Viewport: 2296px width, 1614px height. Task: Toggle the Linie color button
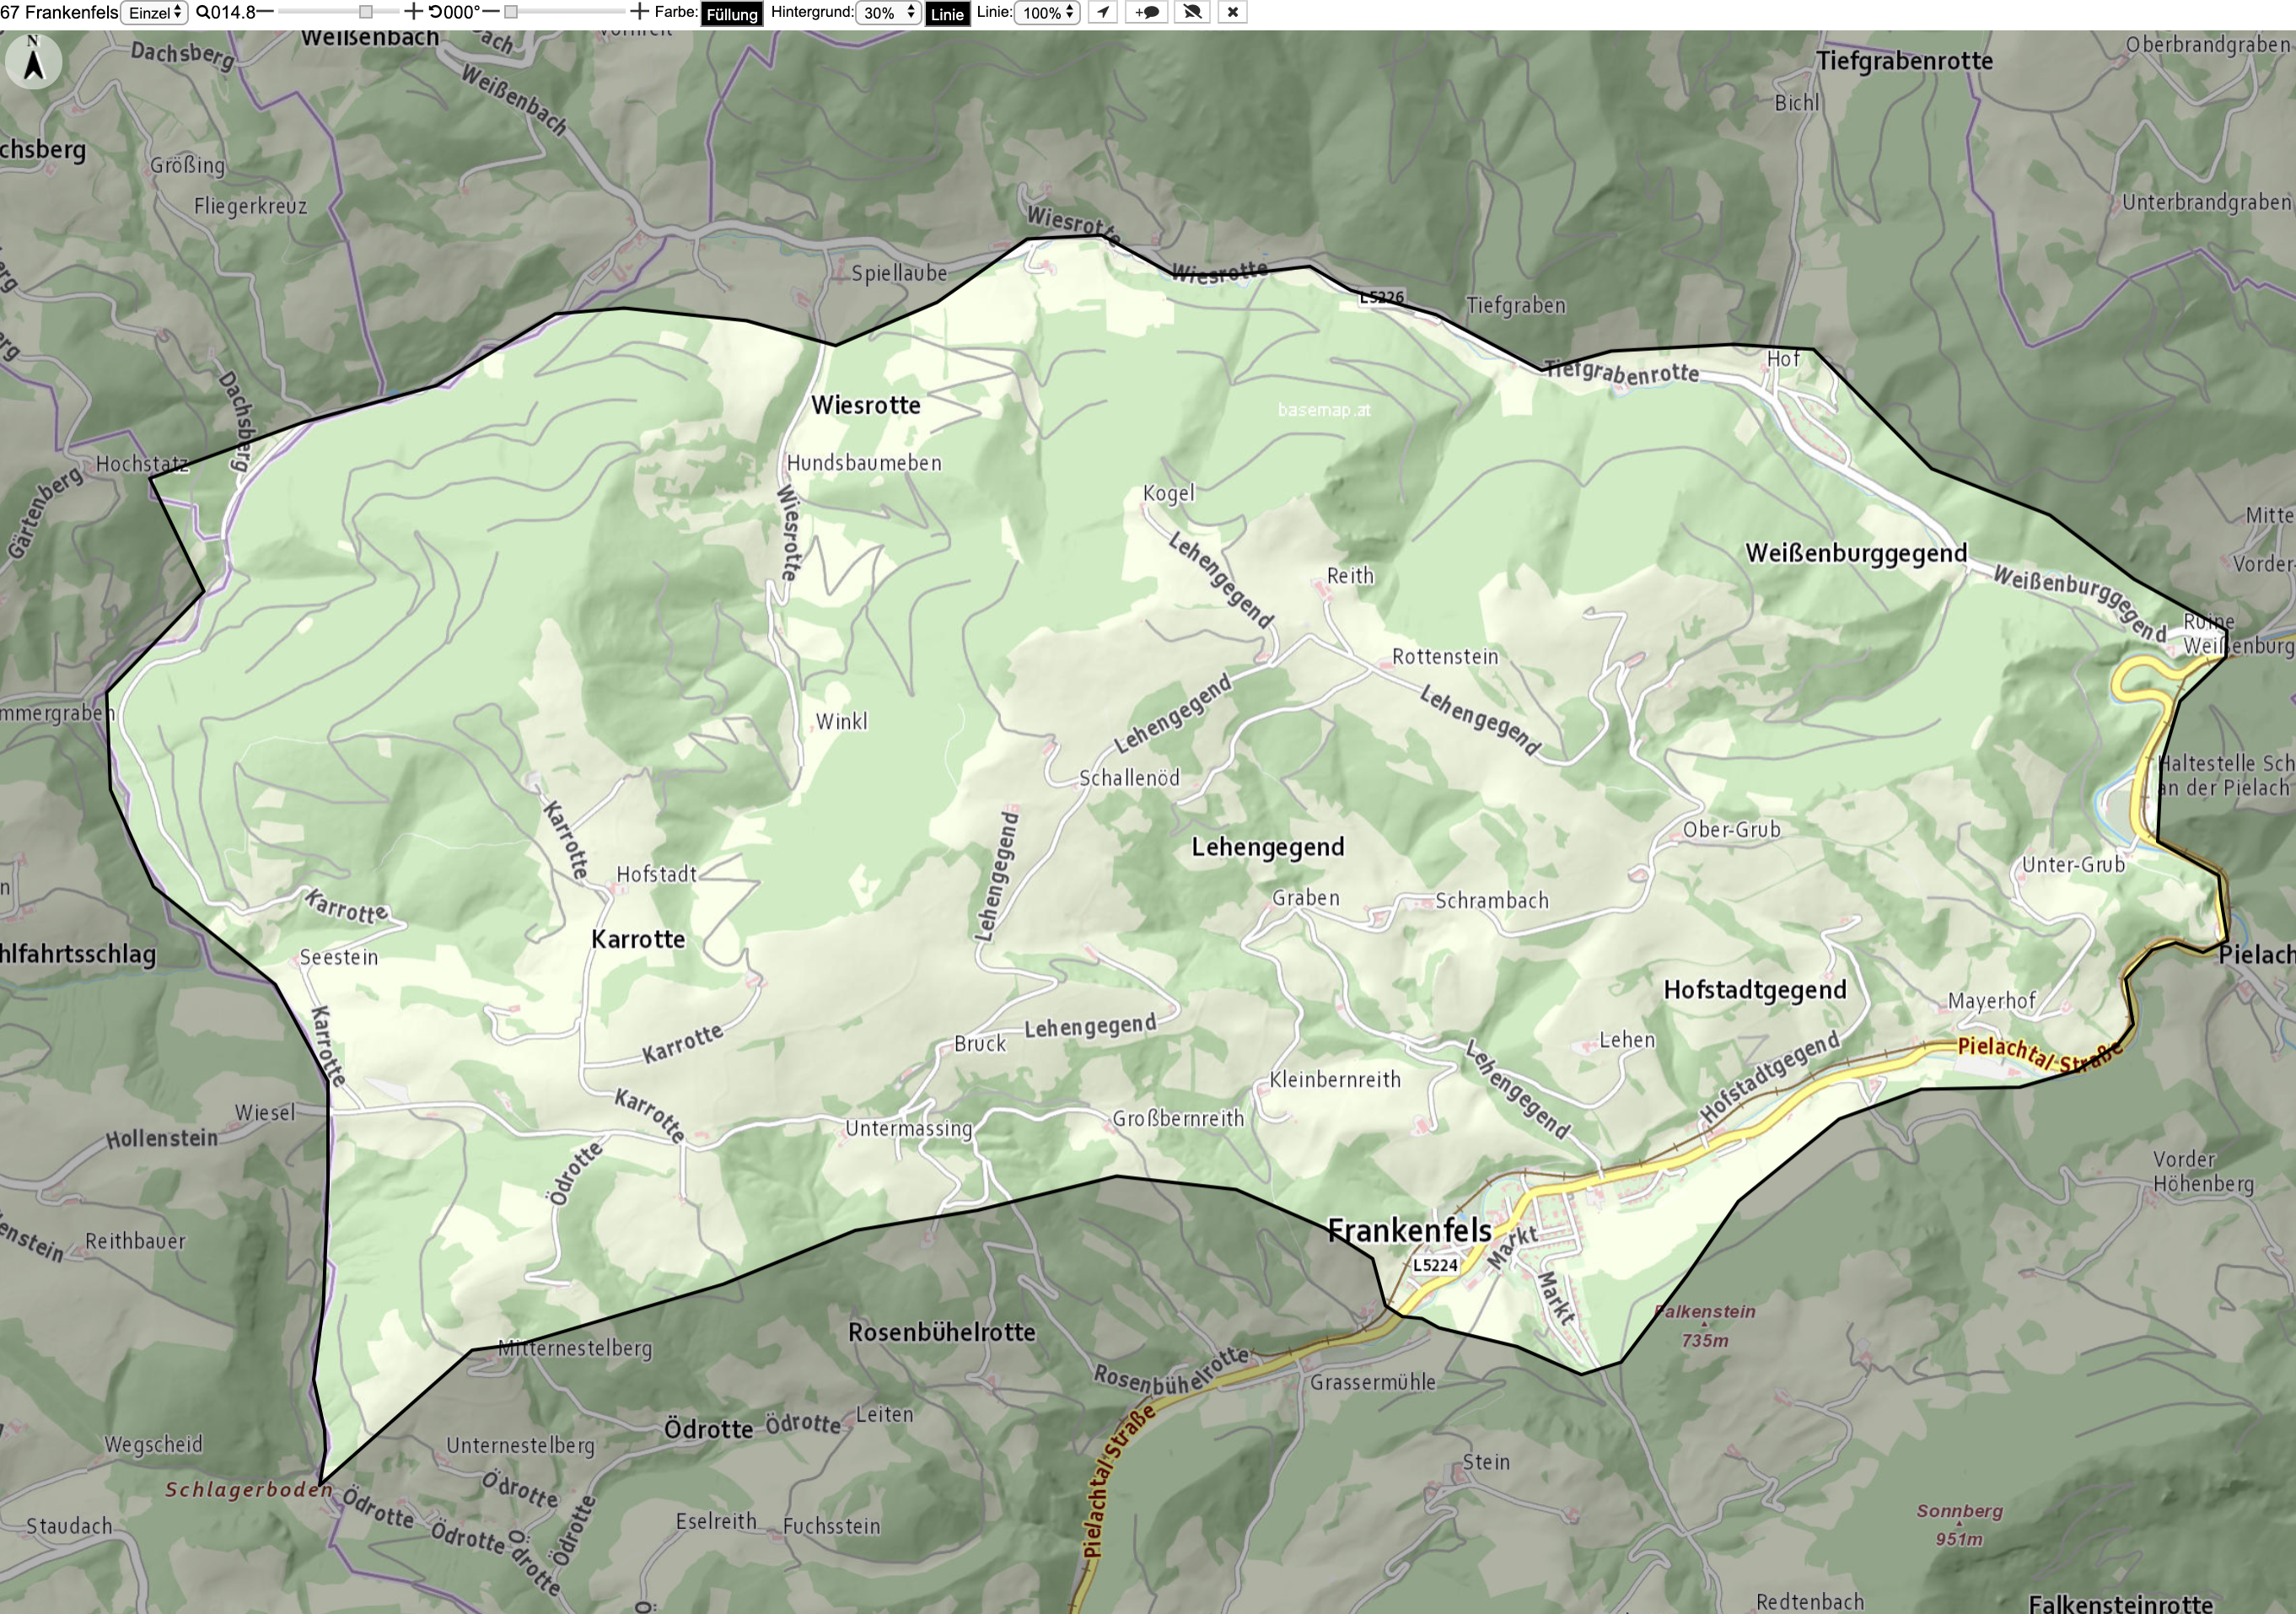(946, 13)
